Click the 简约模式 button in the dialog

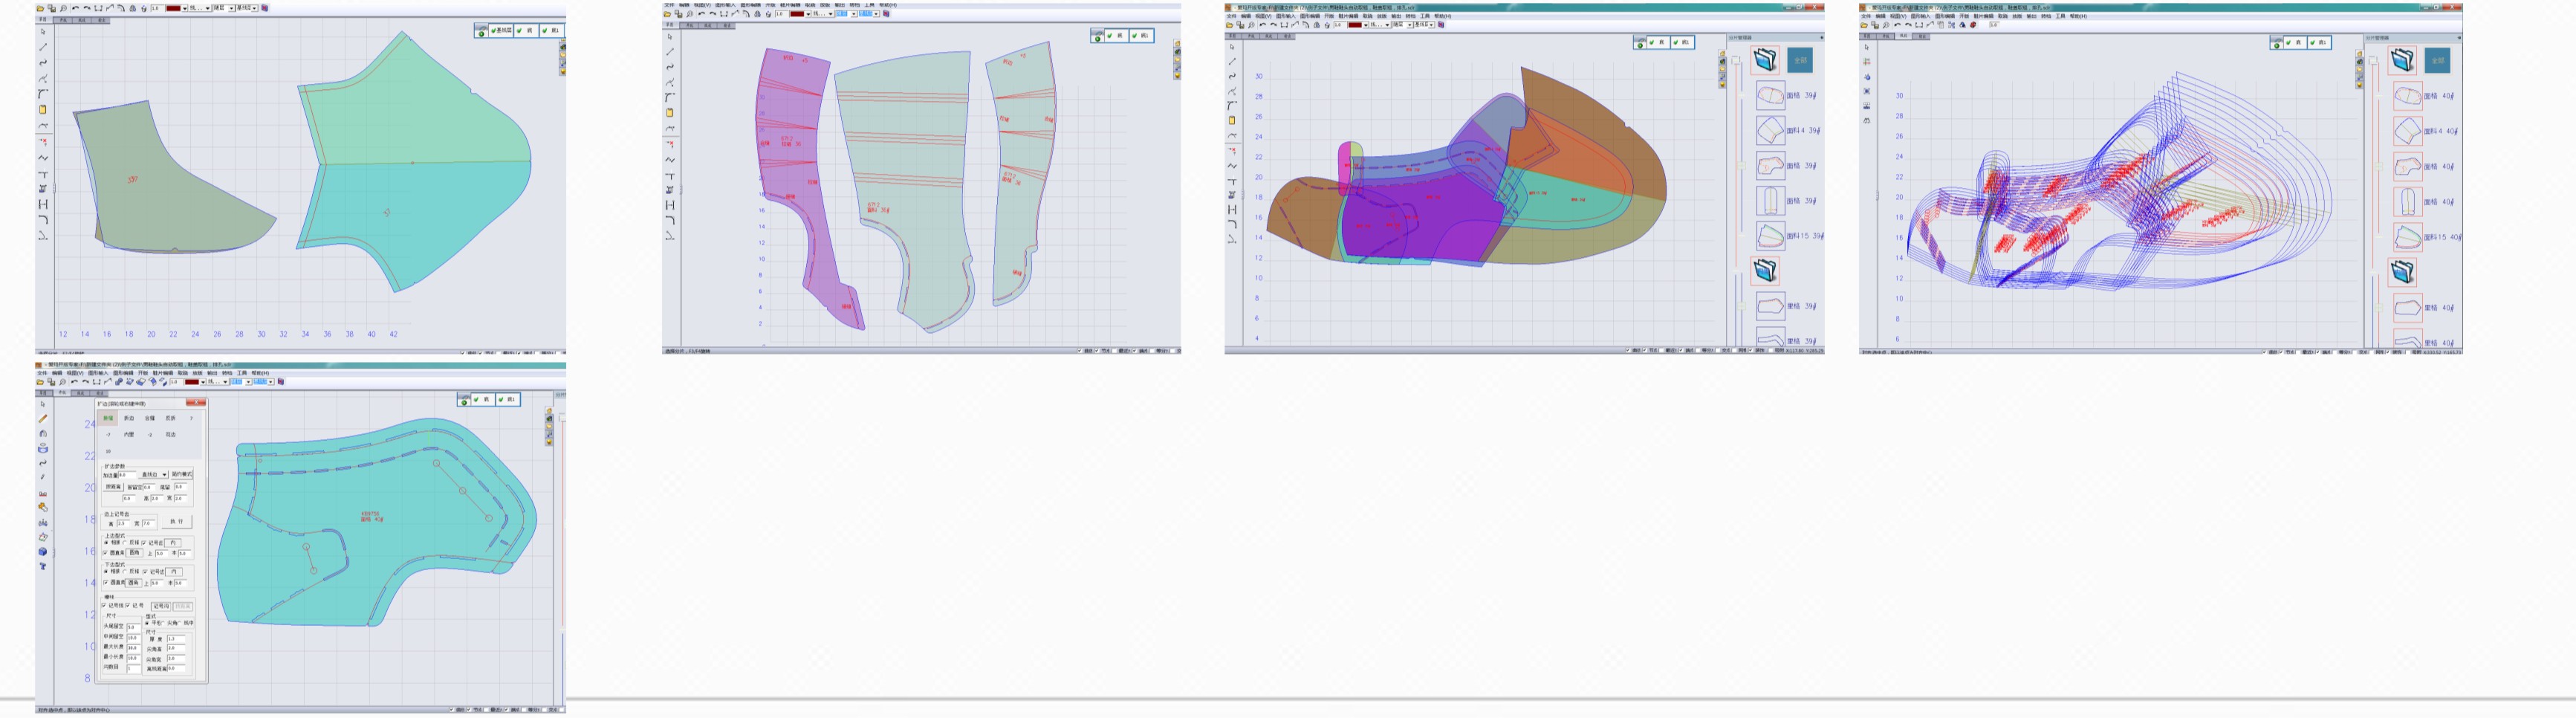coord(182,475)
